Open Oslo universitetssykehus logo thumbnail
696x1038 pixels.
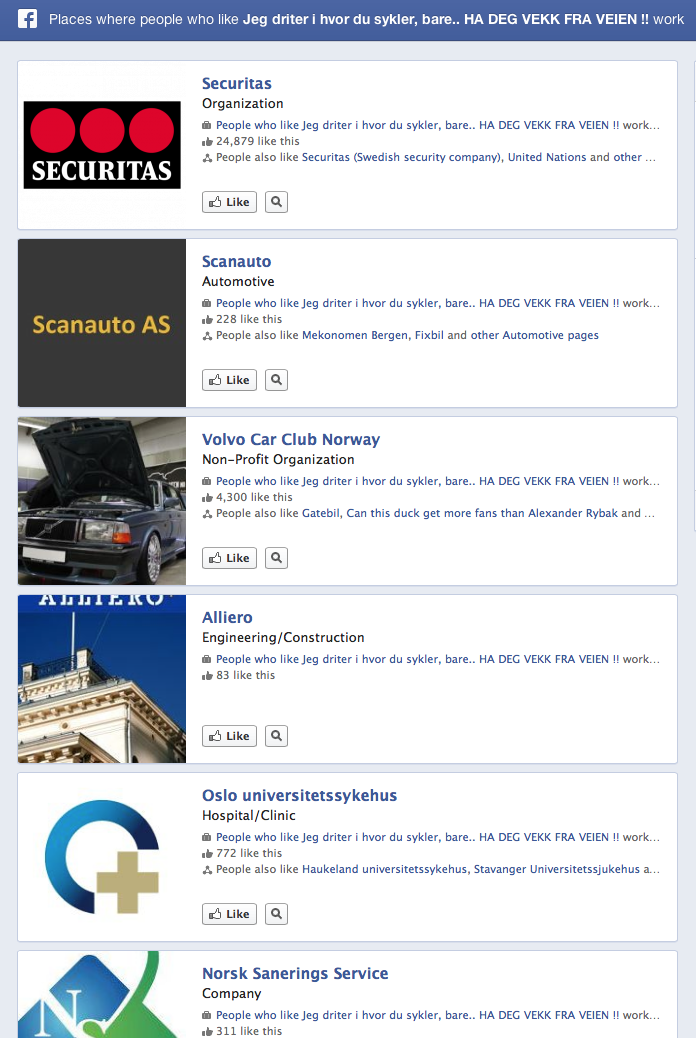pos(102,857)
